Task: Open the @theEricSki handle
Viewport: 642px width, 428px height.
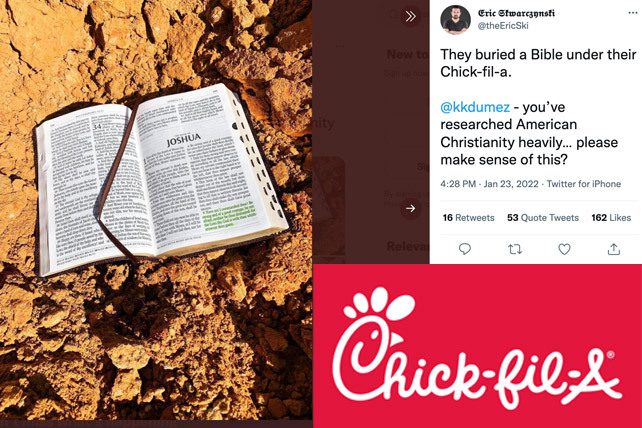Action: pos(503,25)
